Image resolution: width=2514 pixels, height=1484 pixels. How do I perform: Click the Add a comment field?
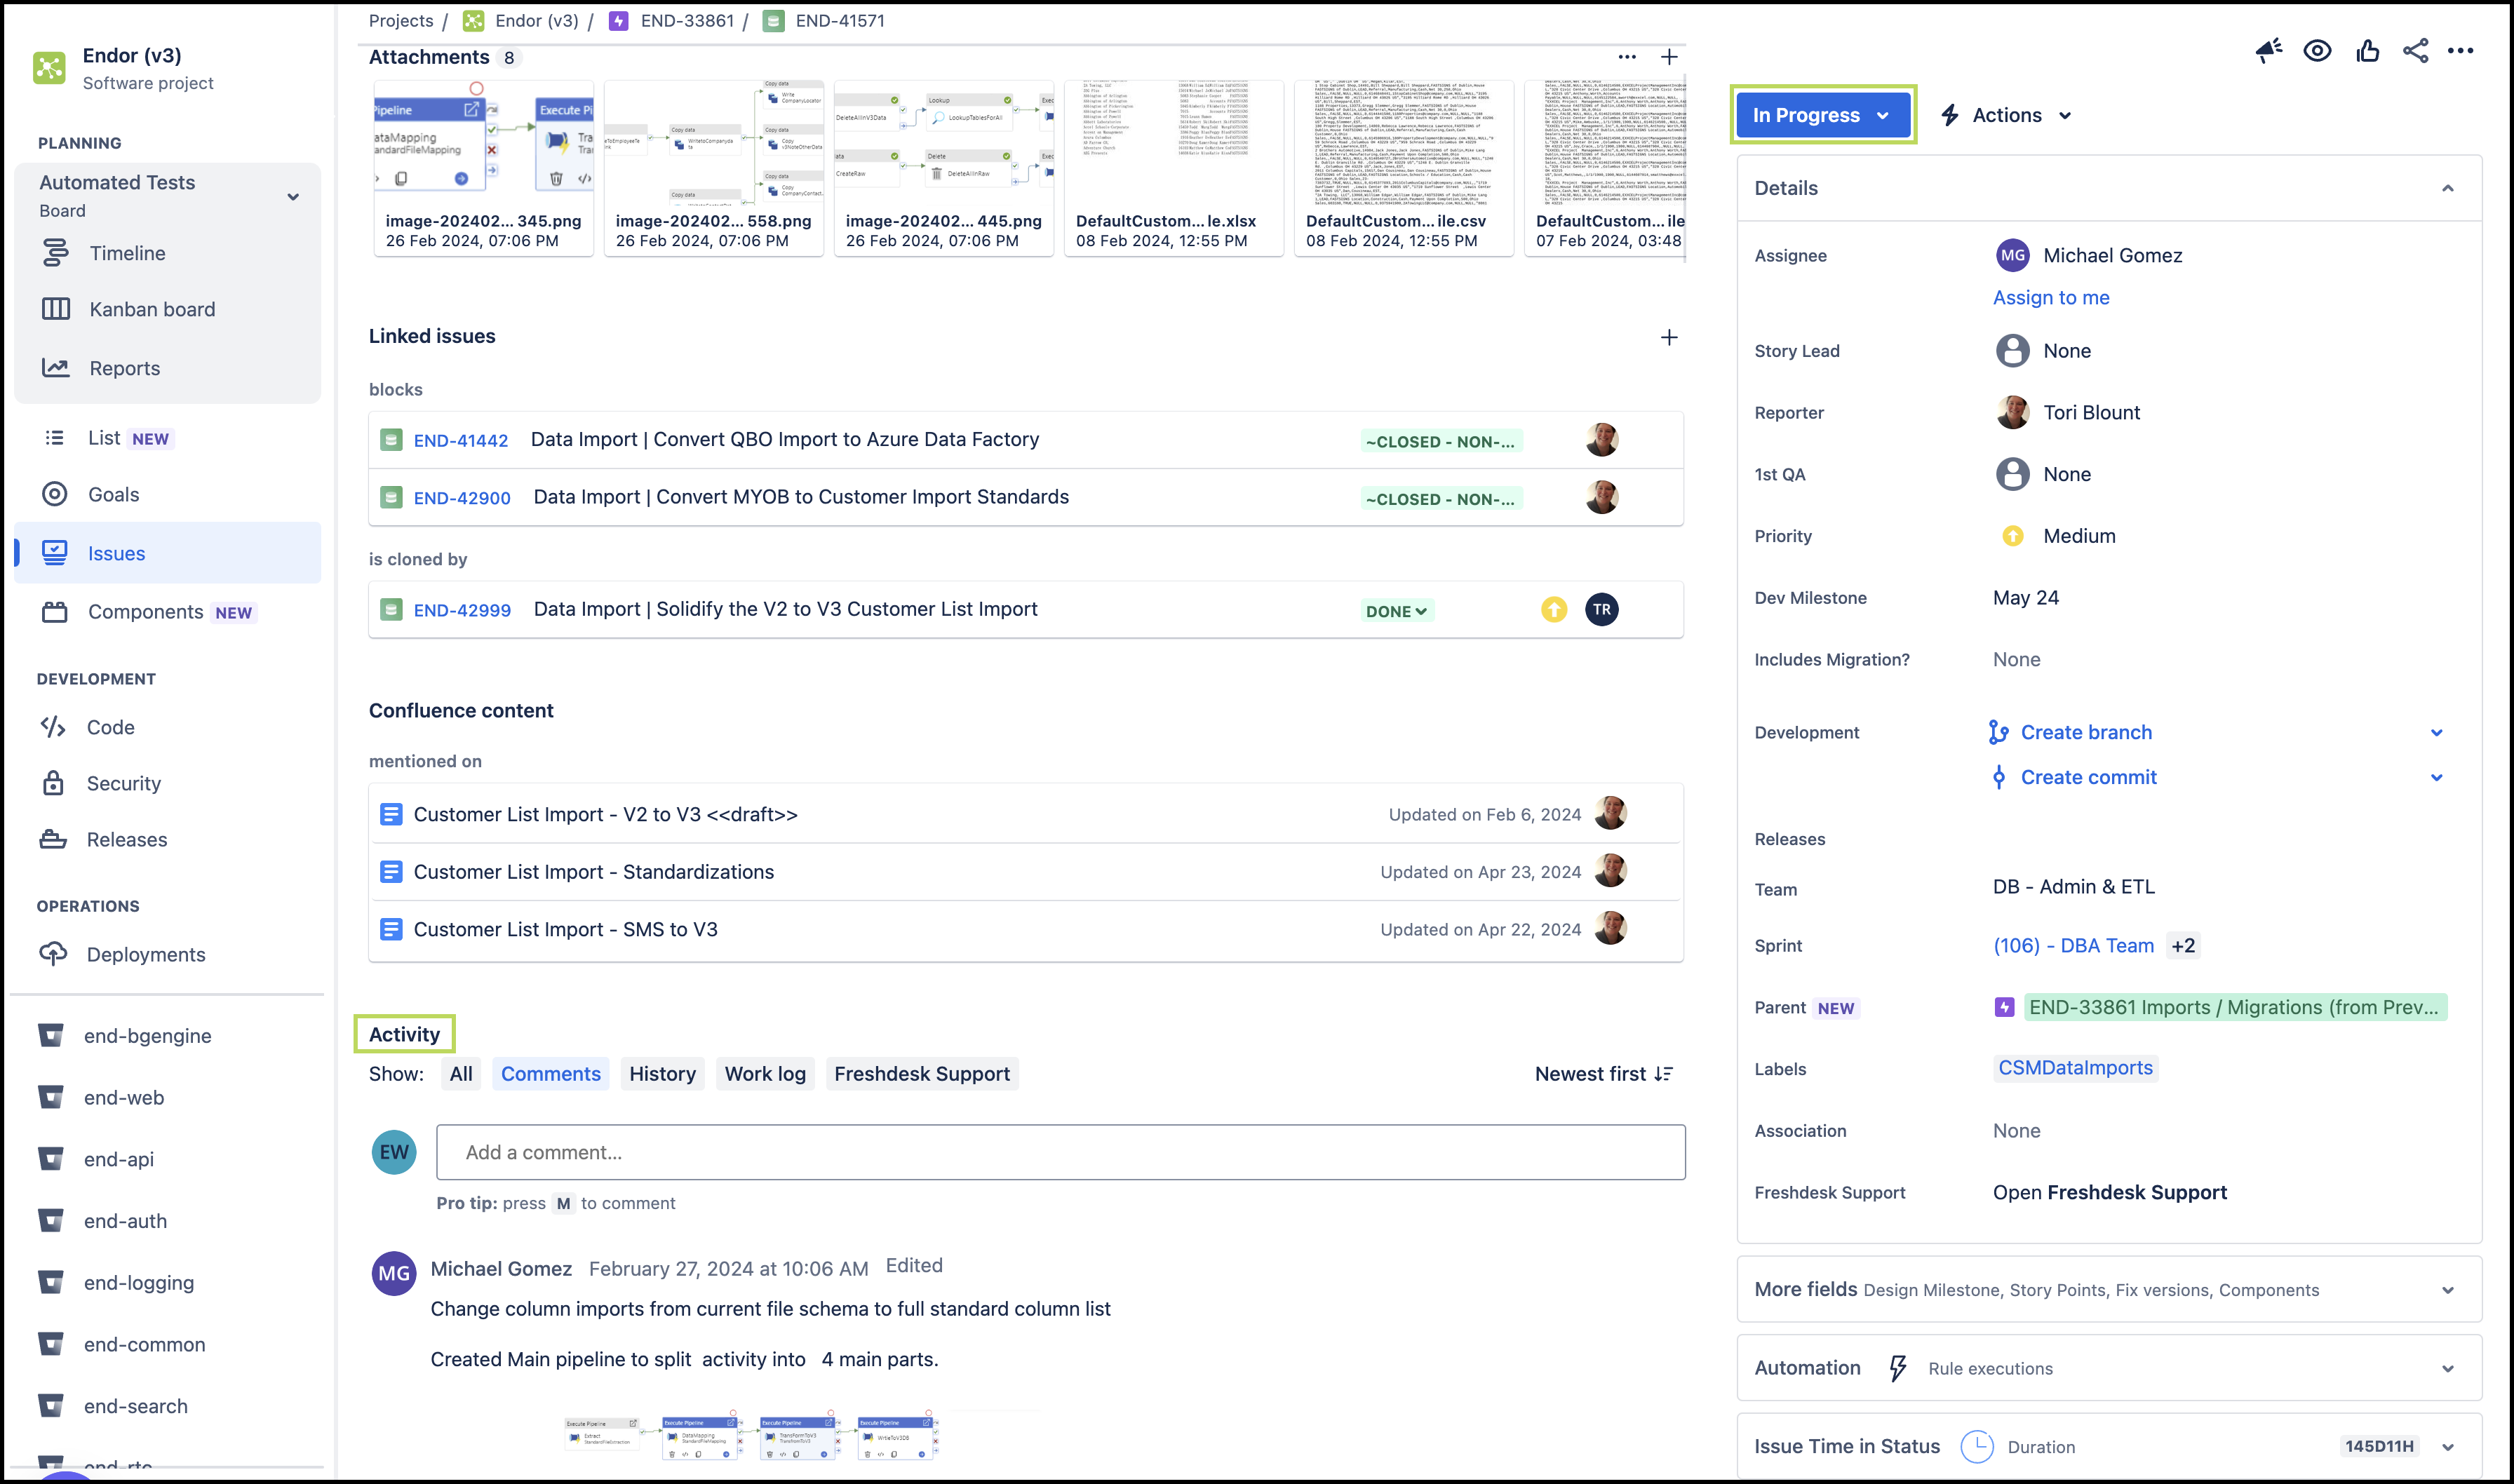point(1060,1152)
